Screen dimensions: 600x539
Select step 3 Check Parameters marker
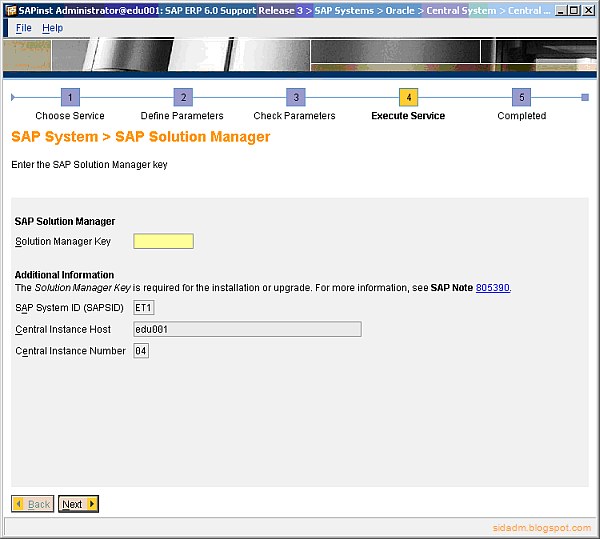click(x=296, y=97)
